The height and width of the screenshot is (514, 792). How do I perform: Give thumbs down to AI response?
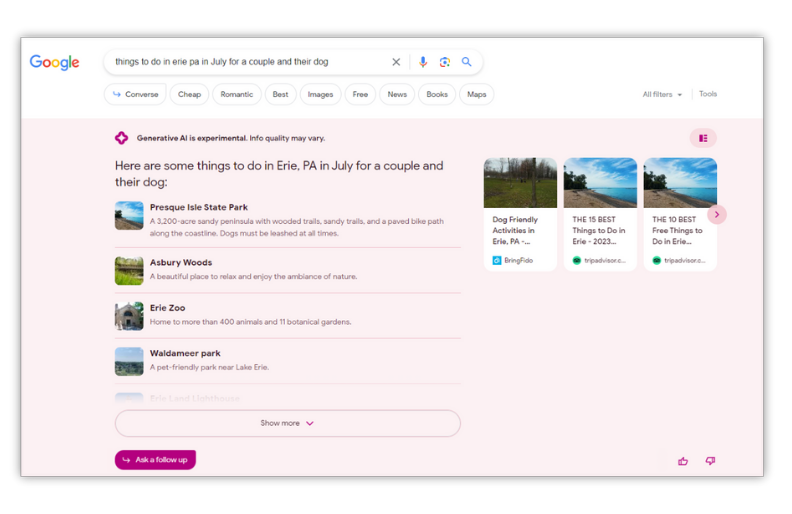click(x=710, y=461)
